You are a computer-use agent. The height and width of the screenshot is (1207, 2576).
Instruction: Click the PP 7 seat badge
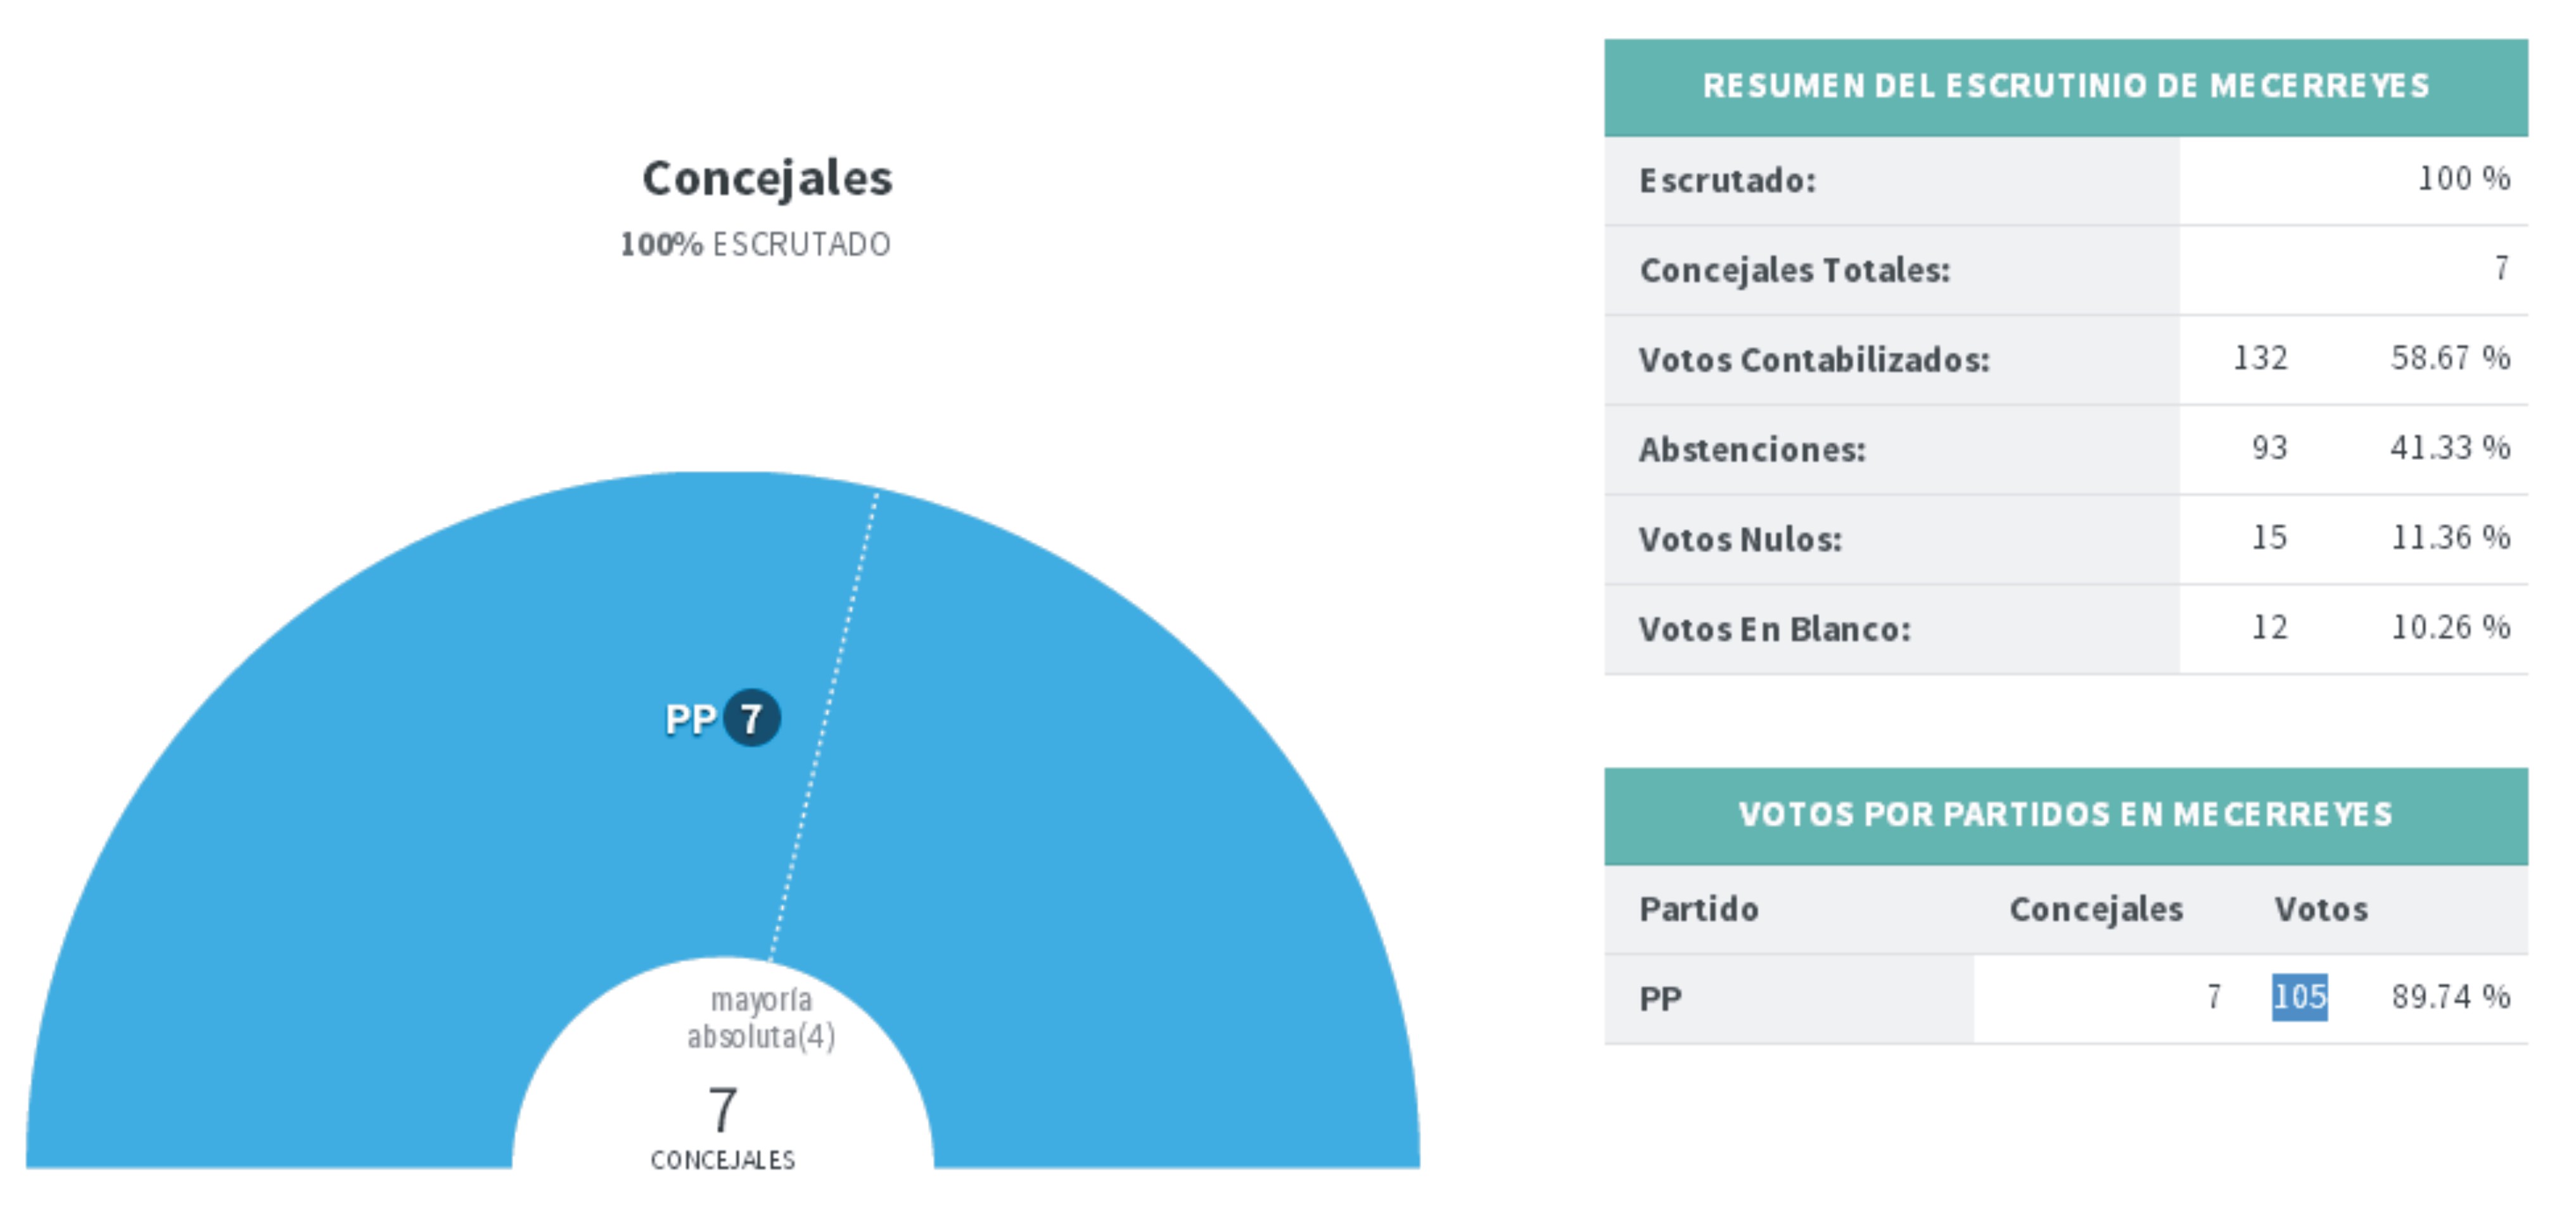coord(751,718)
